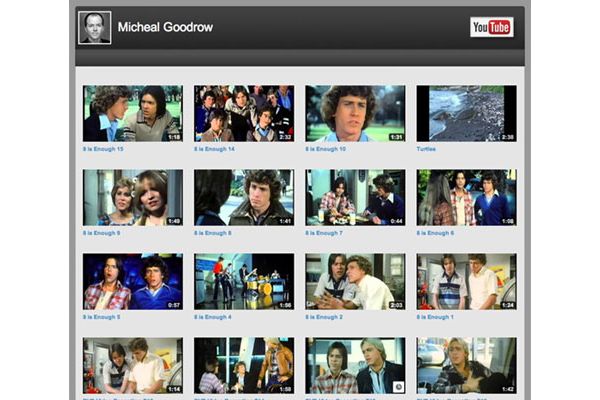Viewport: 600px width, 400px height.
Task: Open the '8 is Enough 7' title link
Action: point(324,233)
